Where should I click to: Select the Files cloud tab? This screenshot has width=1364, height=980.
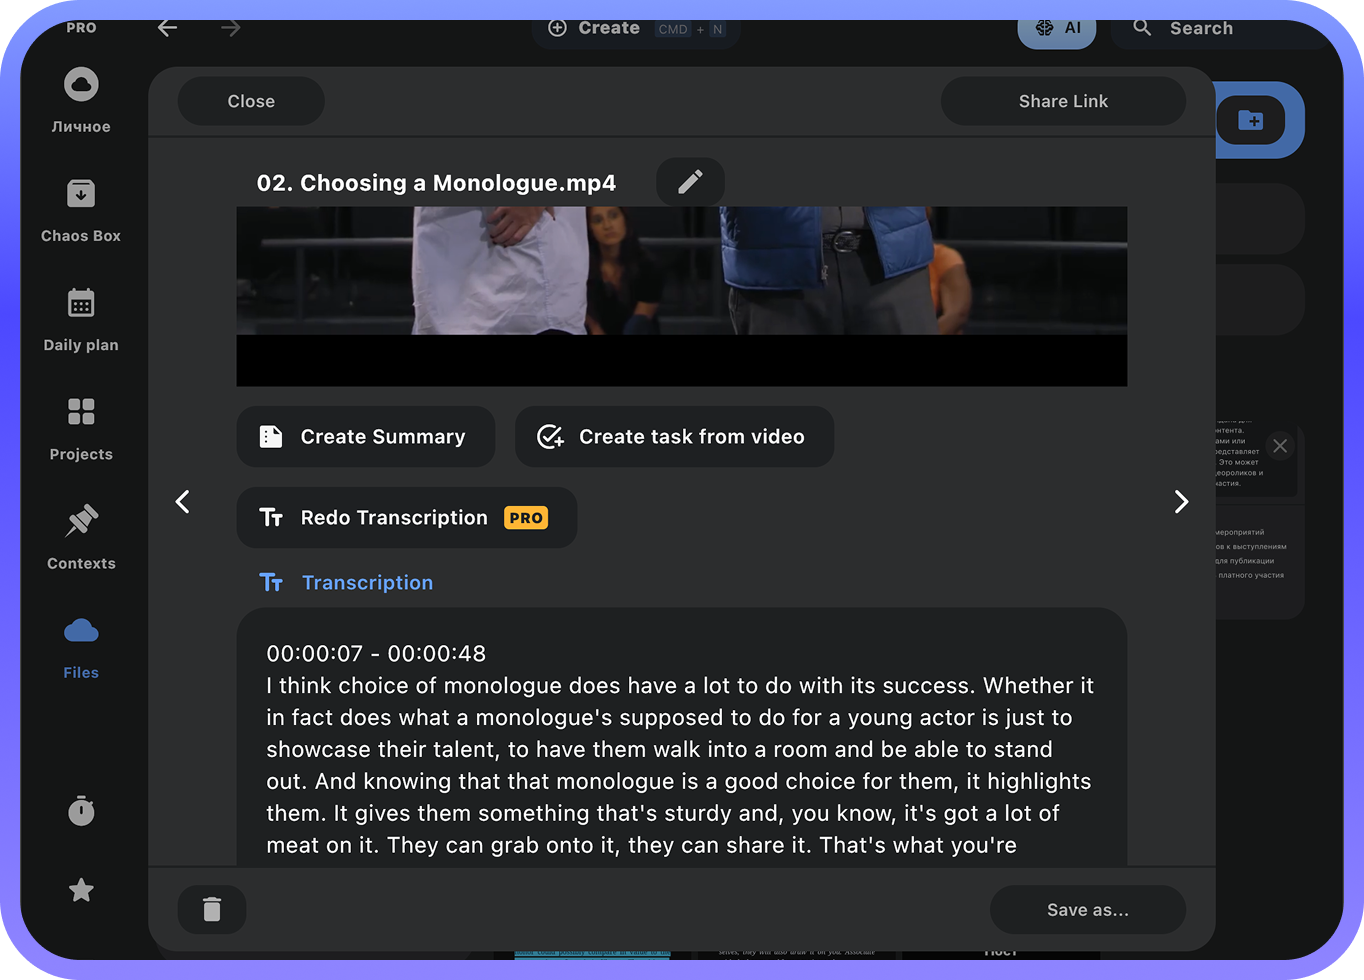point(81,647)
